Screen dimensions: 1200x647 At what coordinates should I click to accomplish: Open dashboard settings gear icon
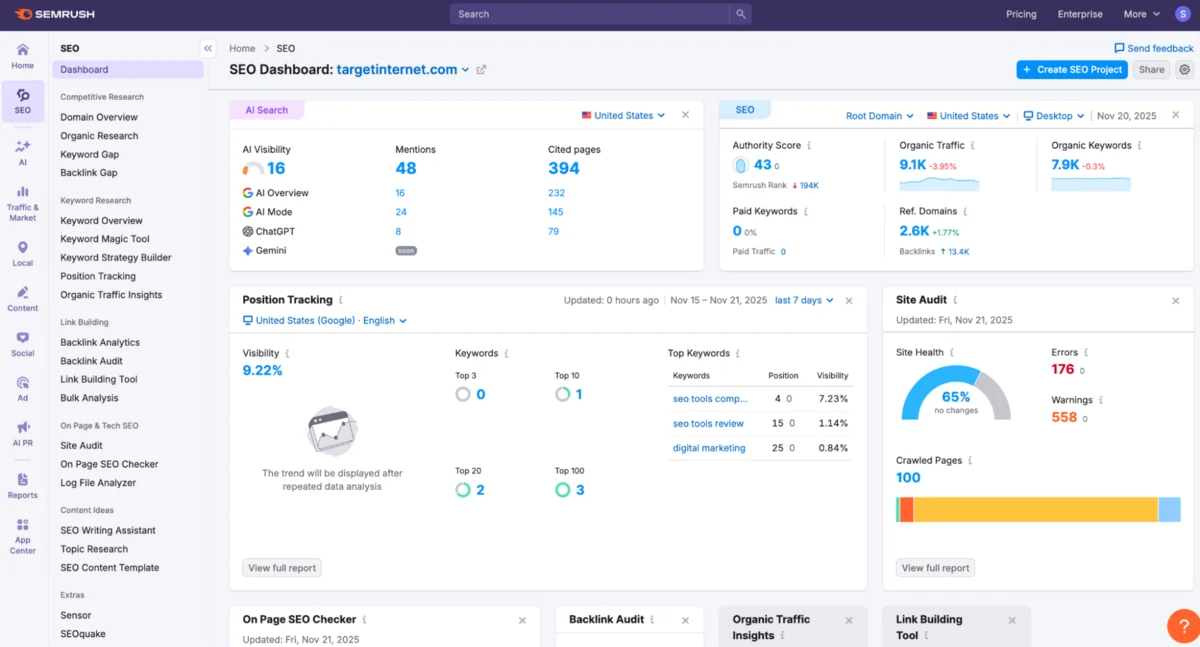(x=1185, y=70)
